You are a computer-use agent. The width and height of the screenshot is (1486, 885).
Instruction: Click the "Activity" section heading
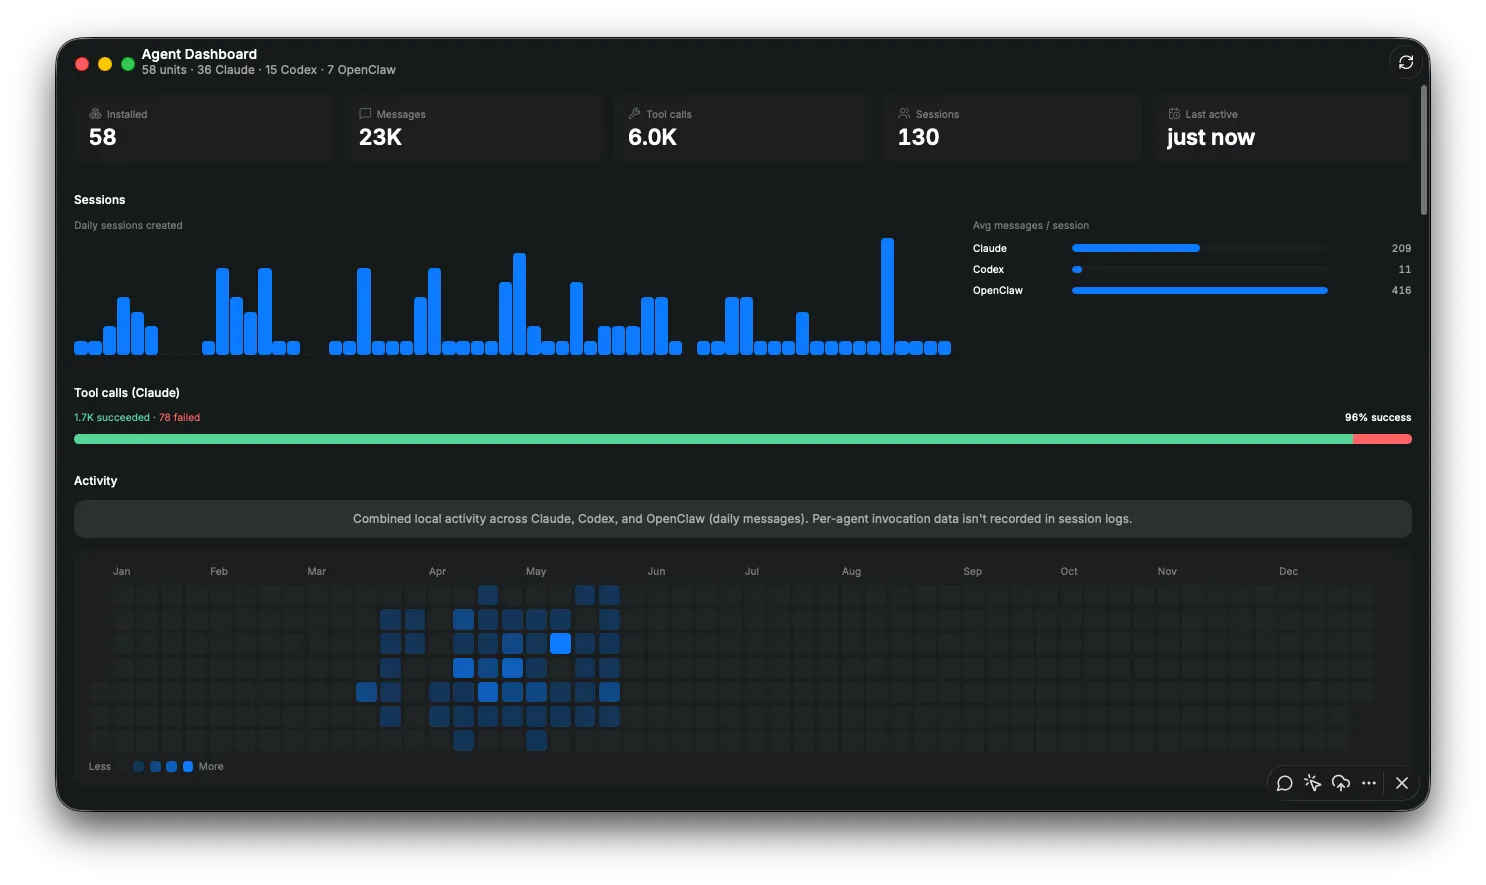pyautogui.click(x=95, y=481)
